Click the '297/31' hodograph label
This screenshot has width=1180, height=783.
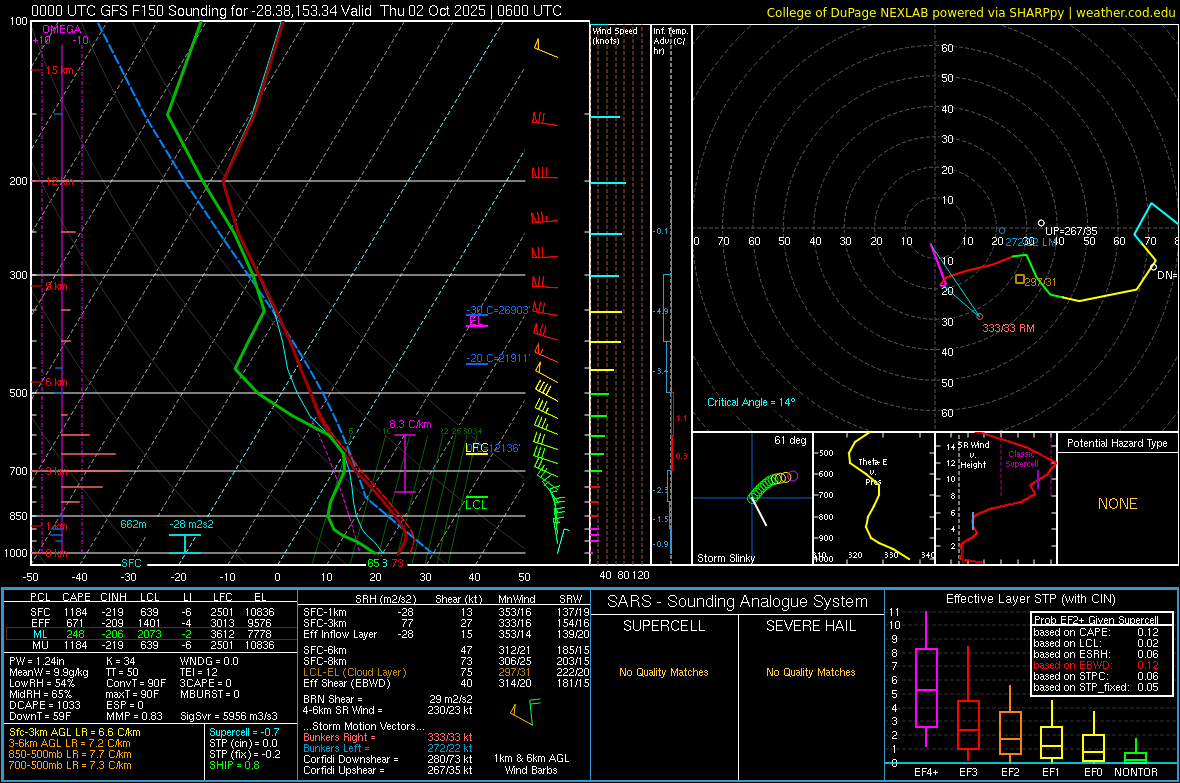1040,282
